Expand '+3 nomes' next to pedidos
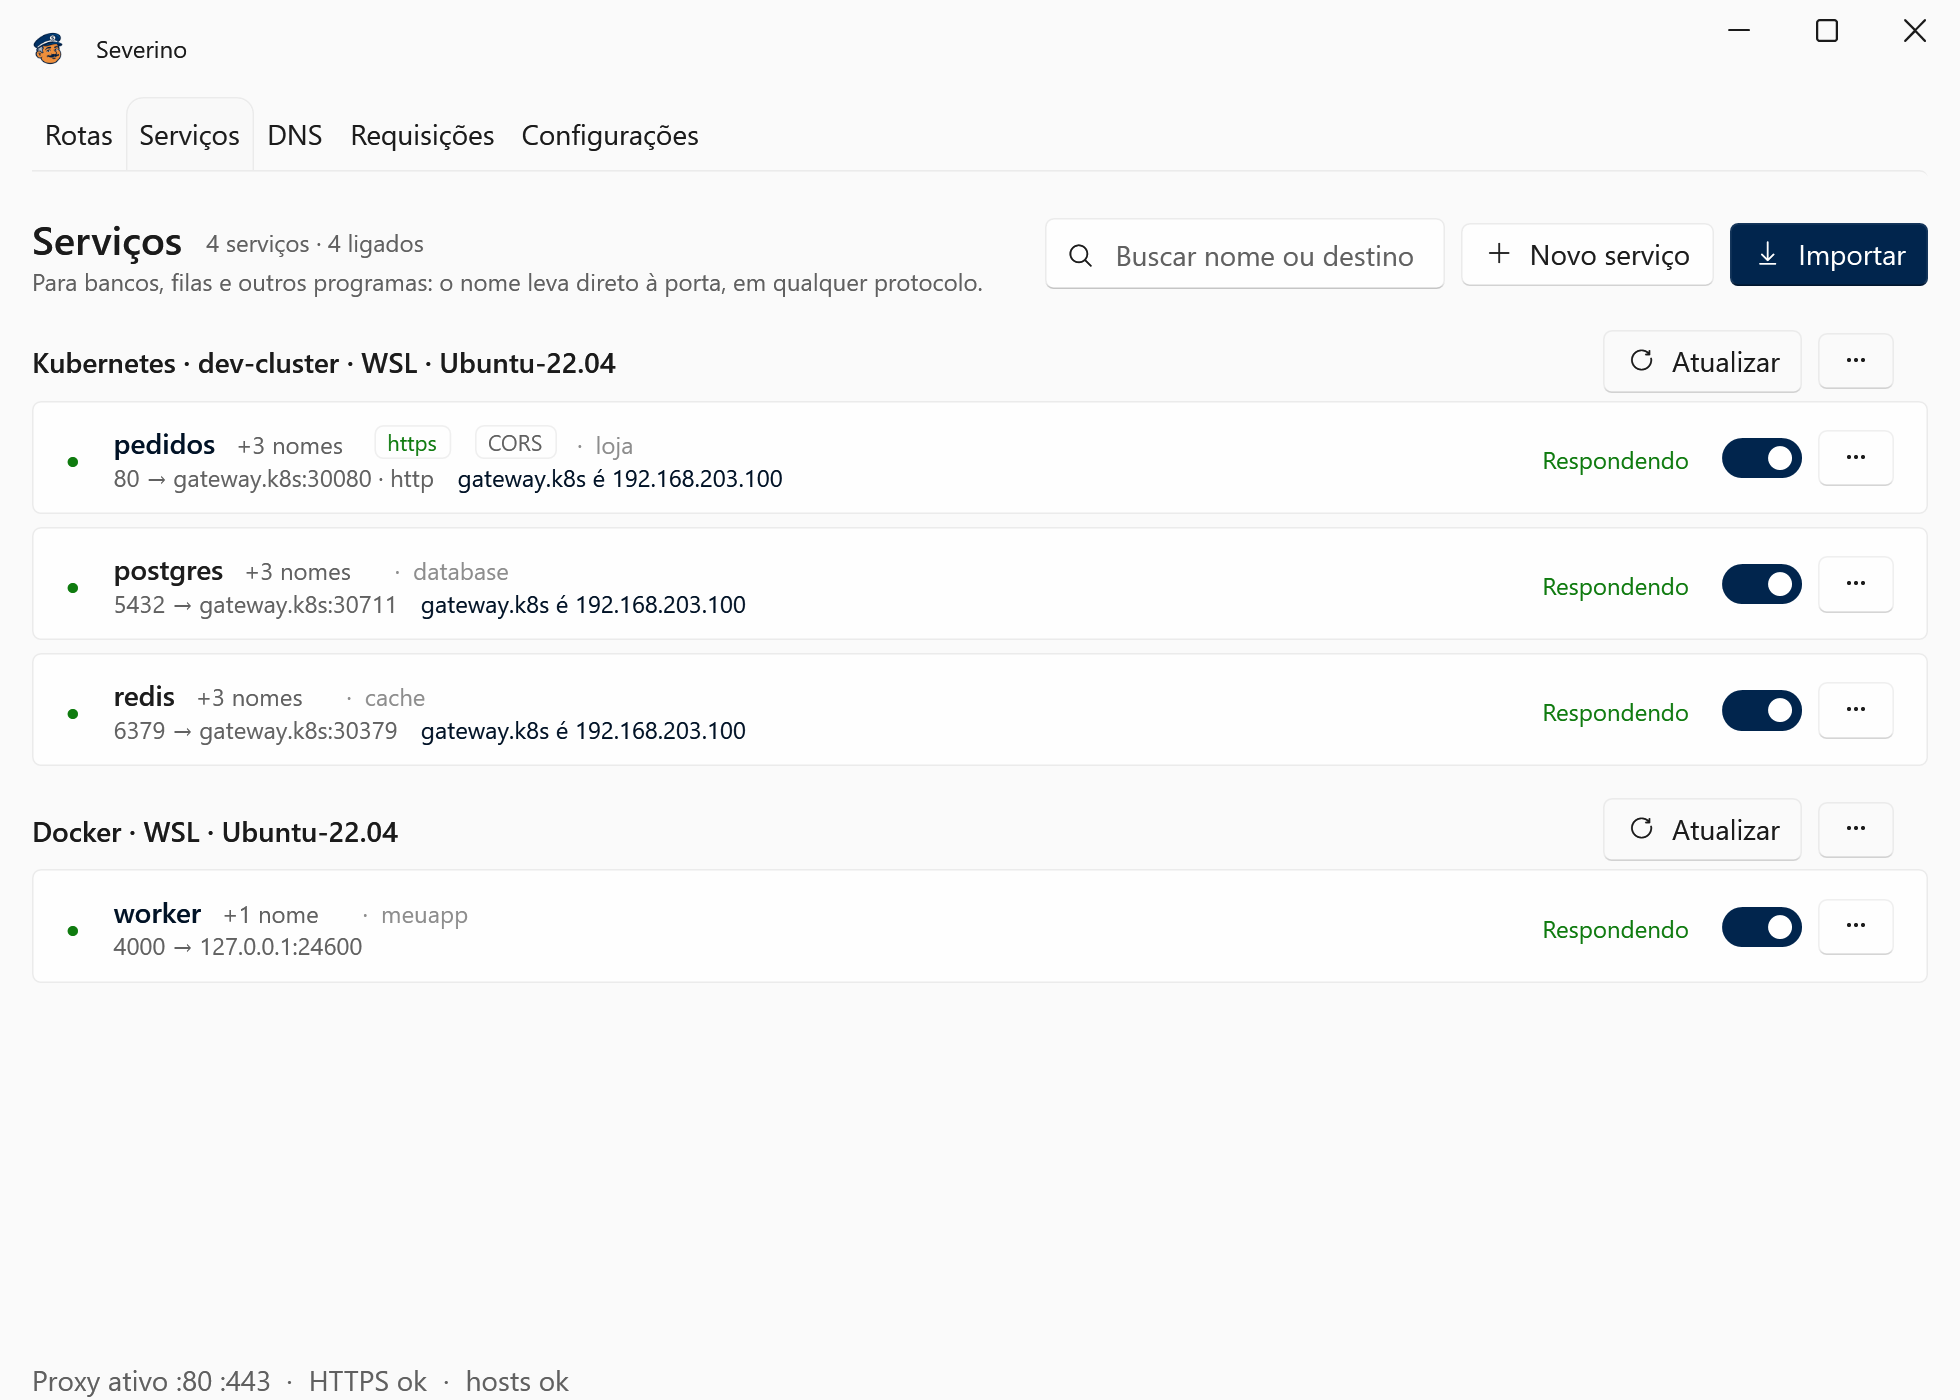This screenshot has height=1400, width=1960. 290,446
